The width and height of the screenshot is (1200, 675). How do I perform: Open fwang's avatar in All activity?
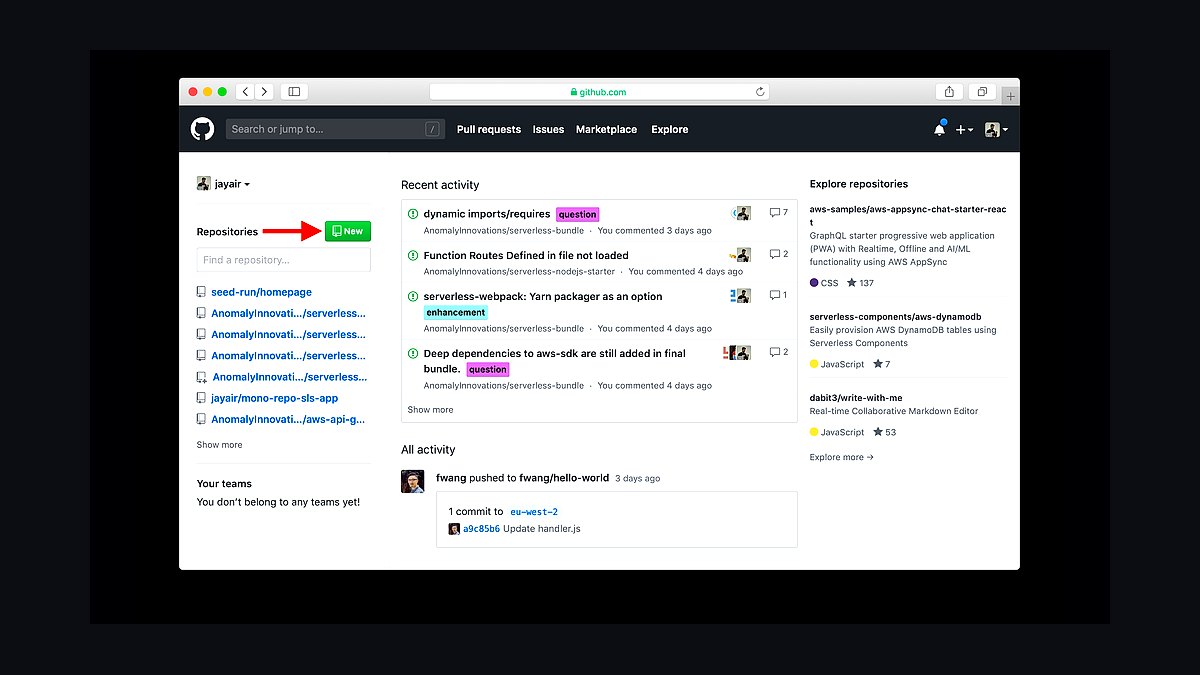(413, 482)
